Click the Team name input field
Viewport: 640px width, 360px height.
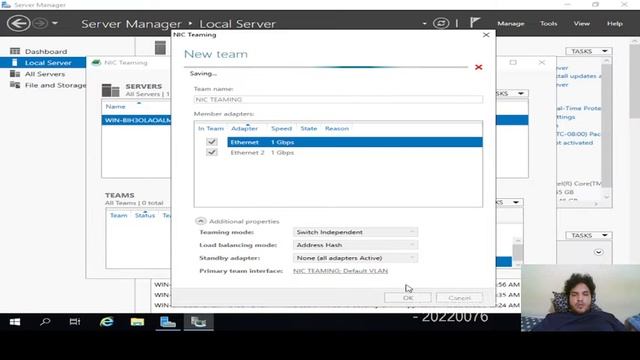click(x=338, y=99)
